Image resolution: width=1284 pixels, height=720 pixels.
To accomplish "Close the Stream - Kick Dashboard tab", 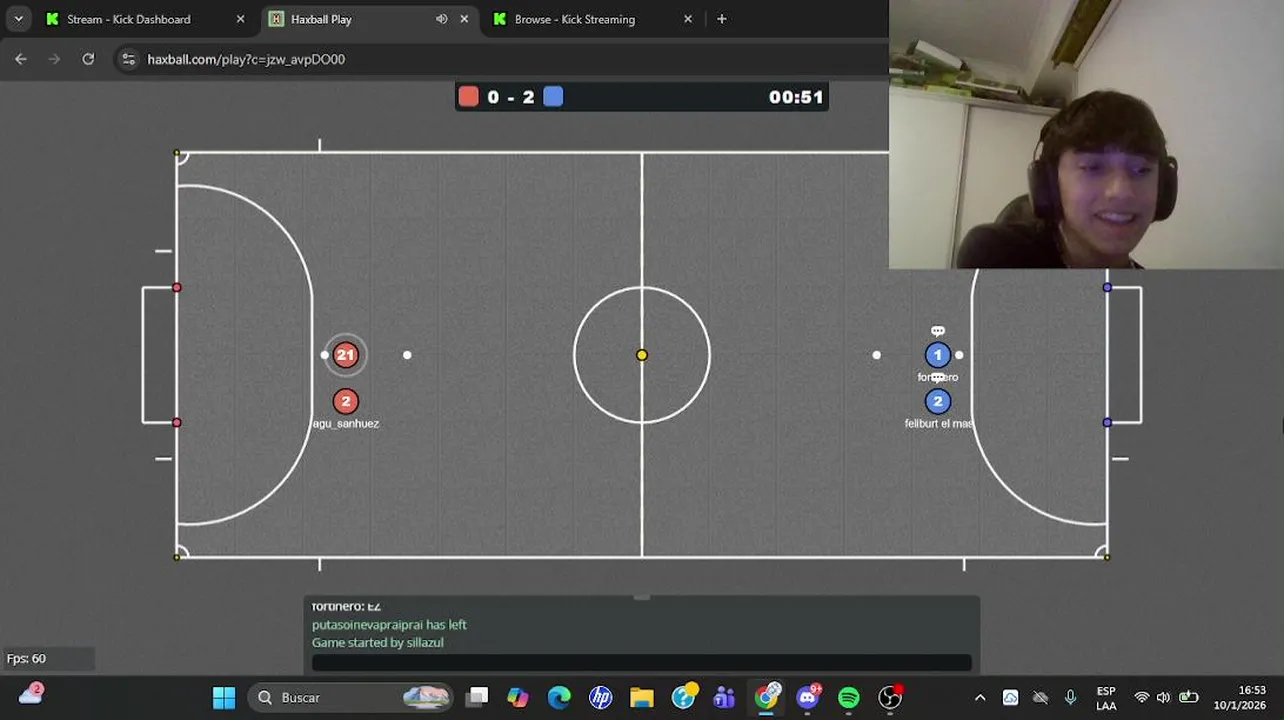I will coord(240,19).
